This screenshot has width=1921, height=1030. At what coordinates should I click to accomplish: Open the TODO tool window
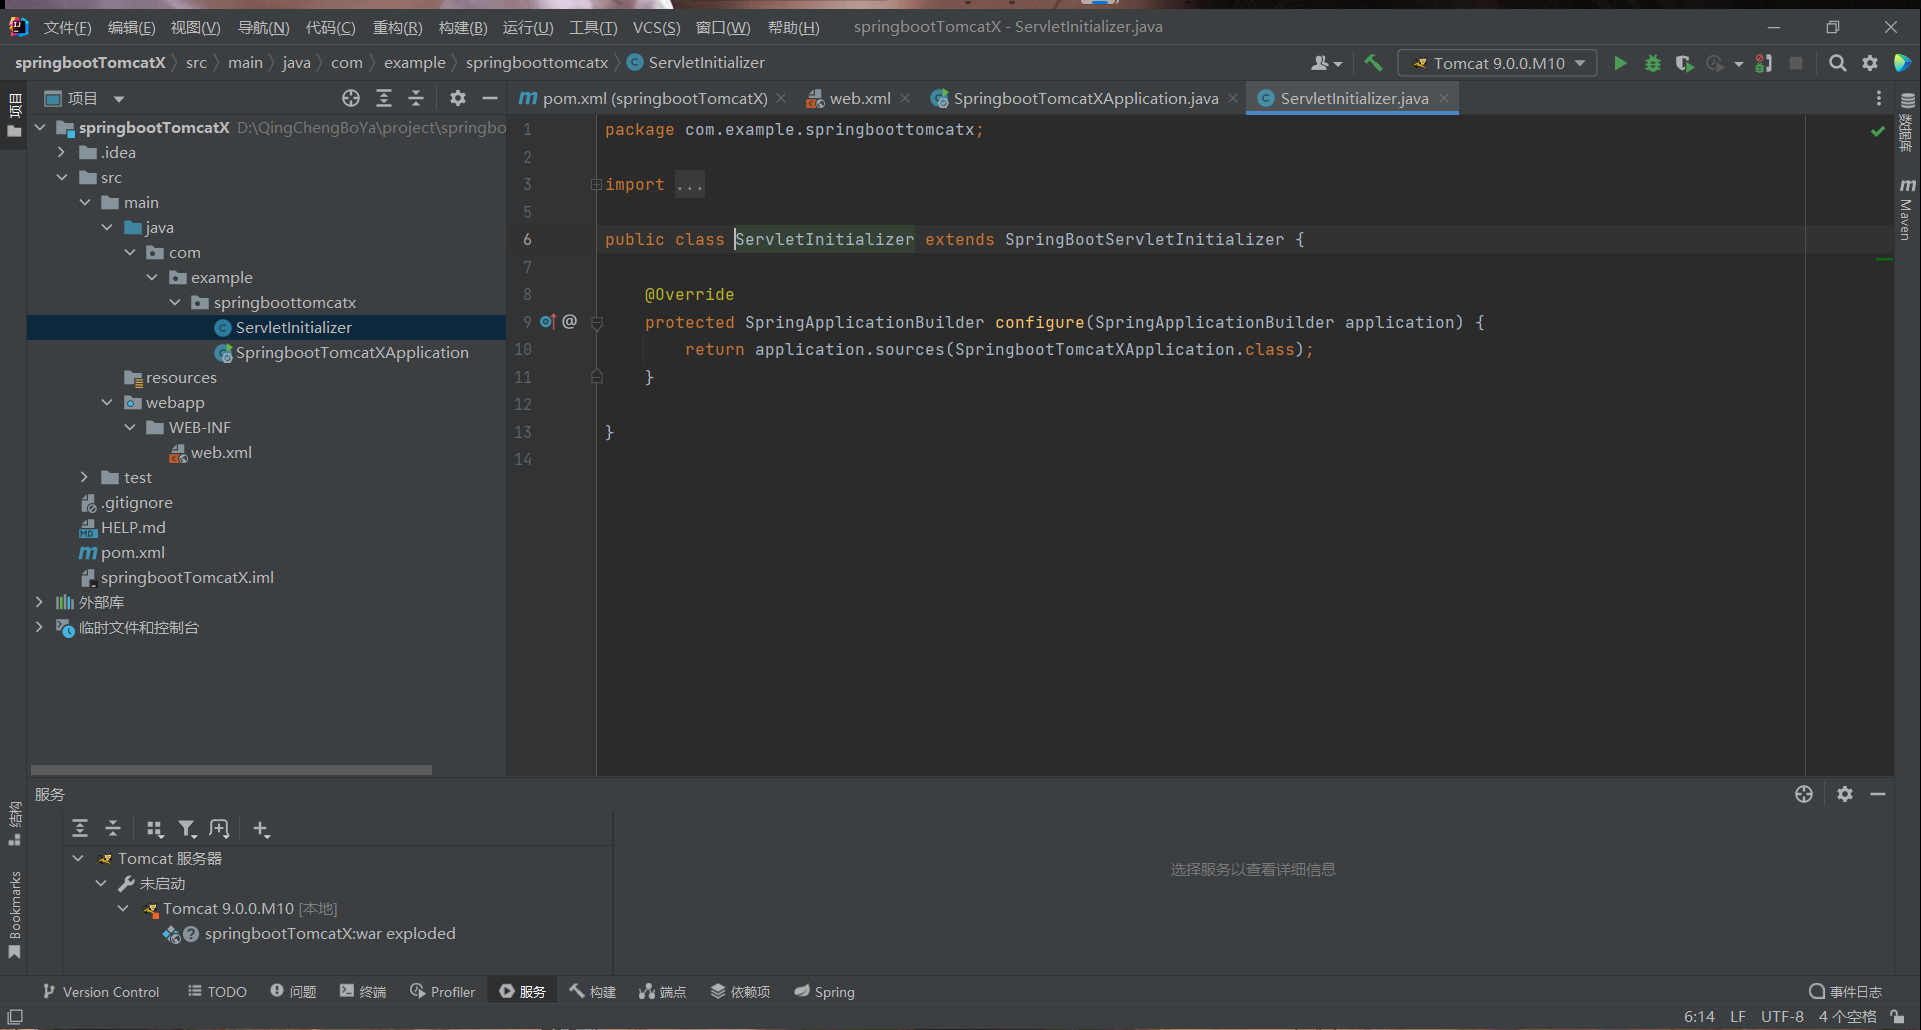click(217, 991)
